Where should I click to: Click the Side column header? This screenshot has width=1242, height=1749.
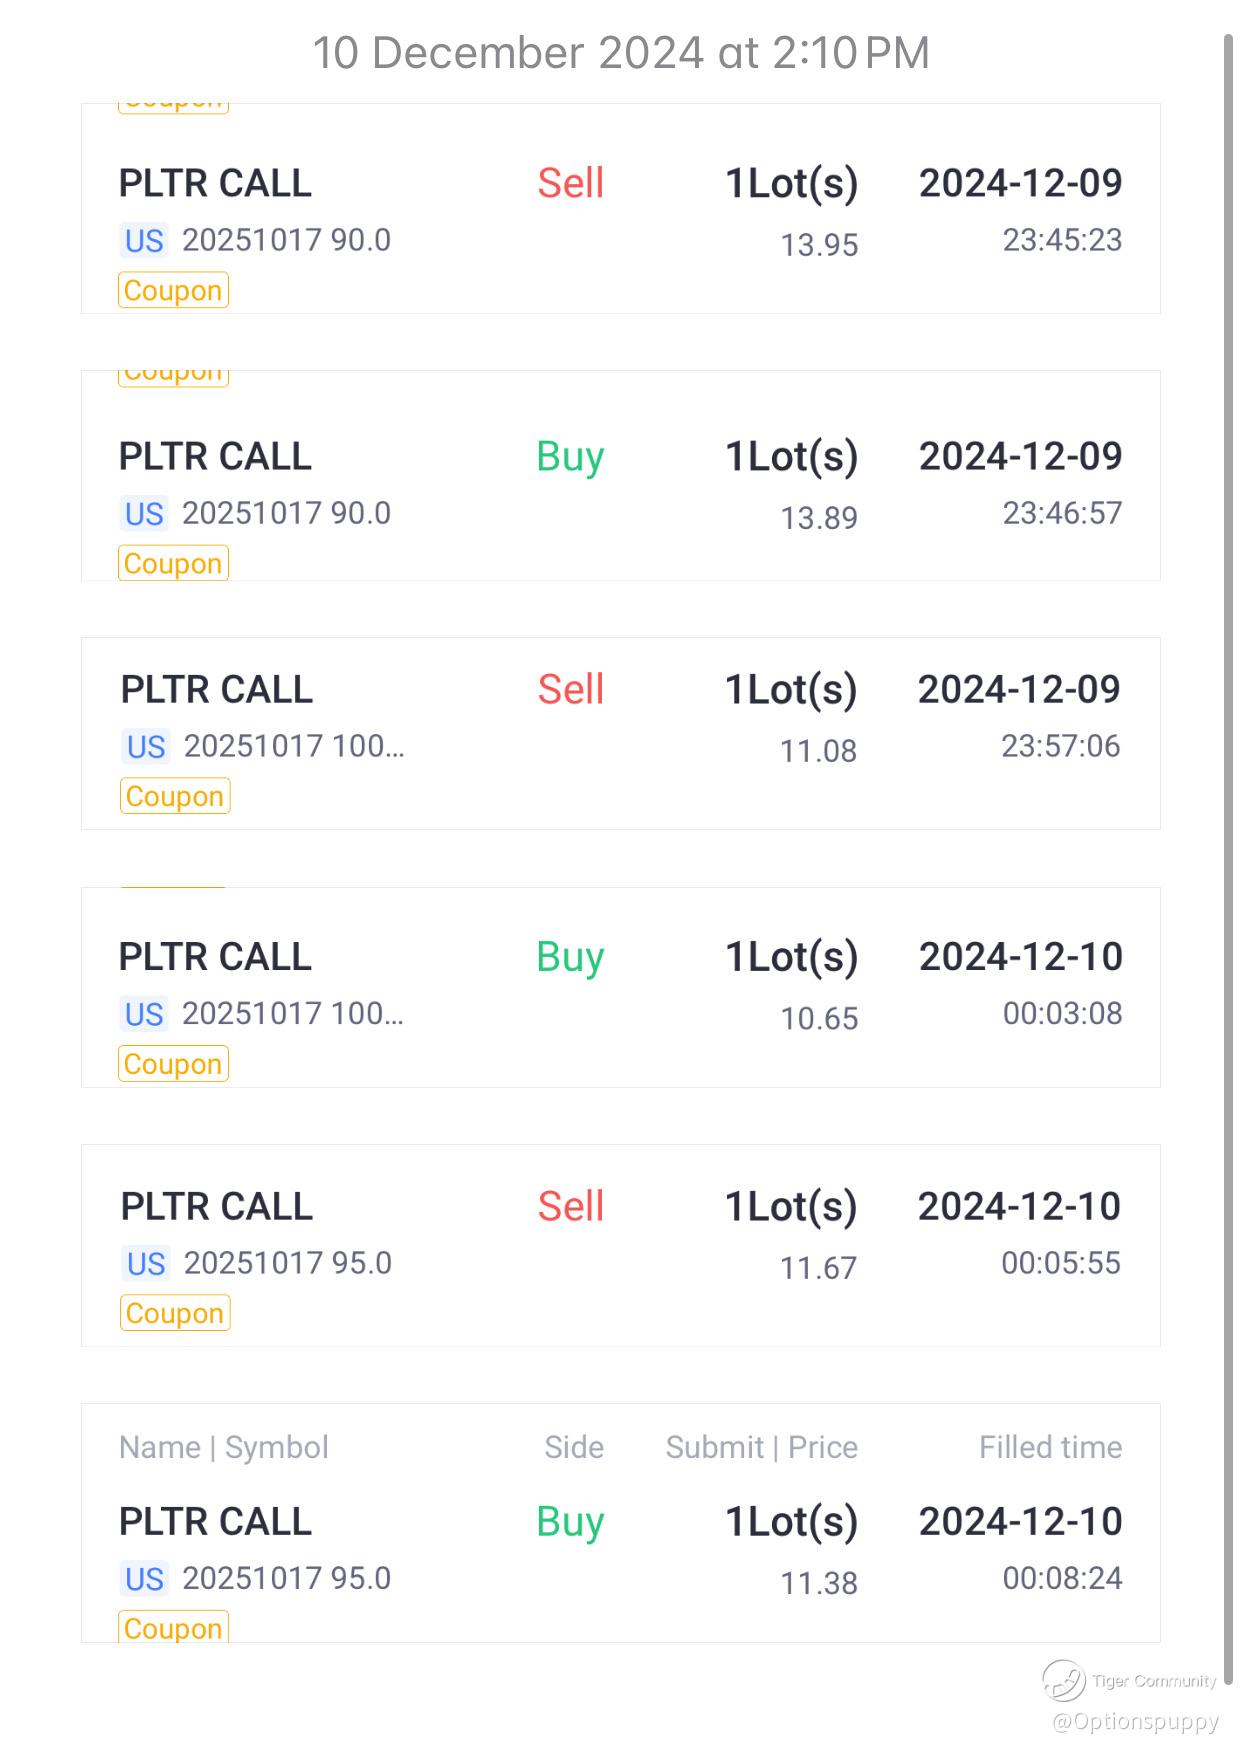coord(574,1447)
